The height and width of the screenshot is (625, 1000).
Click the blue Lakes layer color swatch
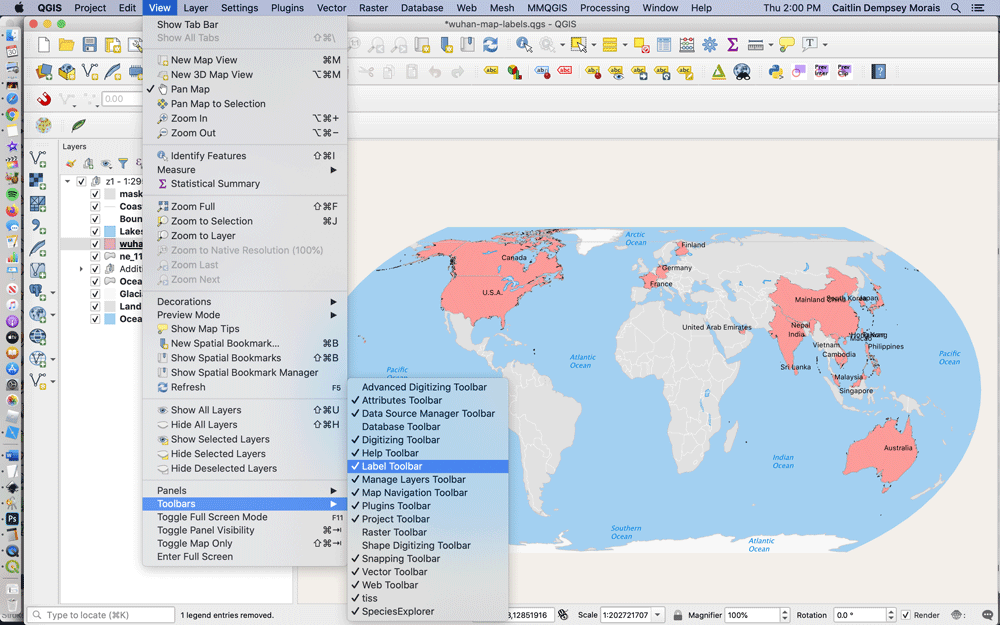pos(110,232)
